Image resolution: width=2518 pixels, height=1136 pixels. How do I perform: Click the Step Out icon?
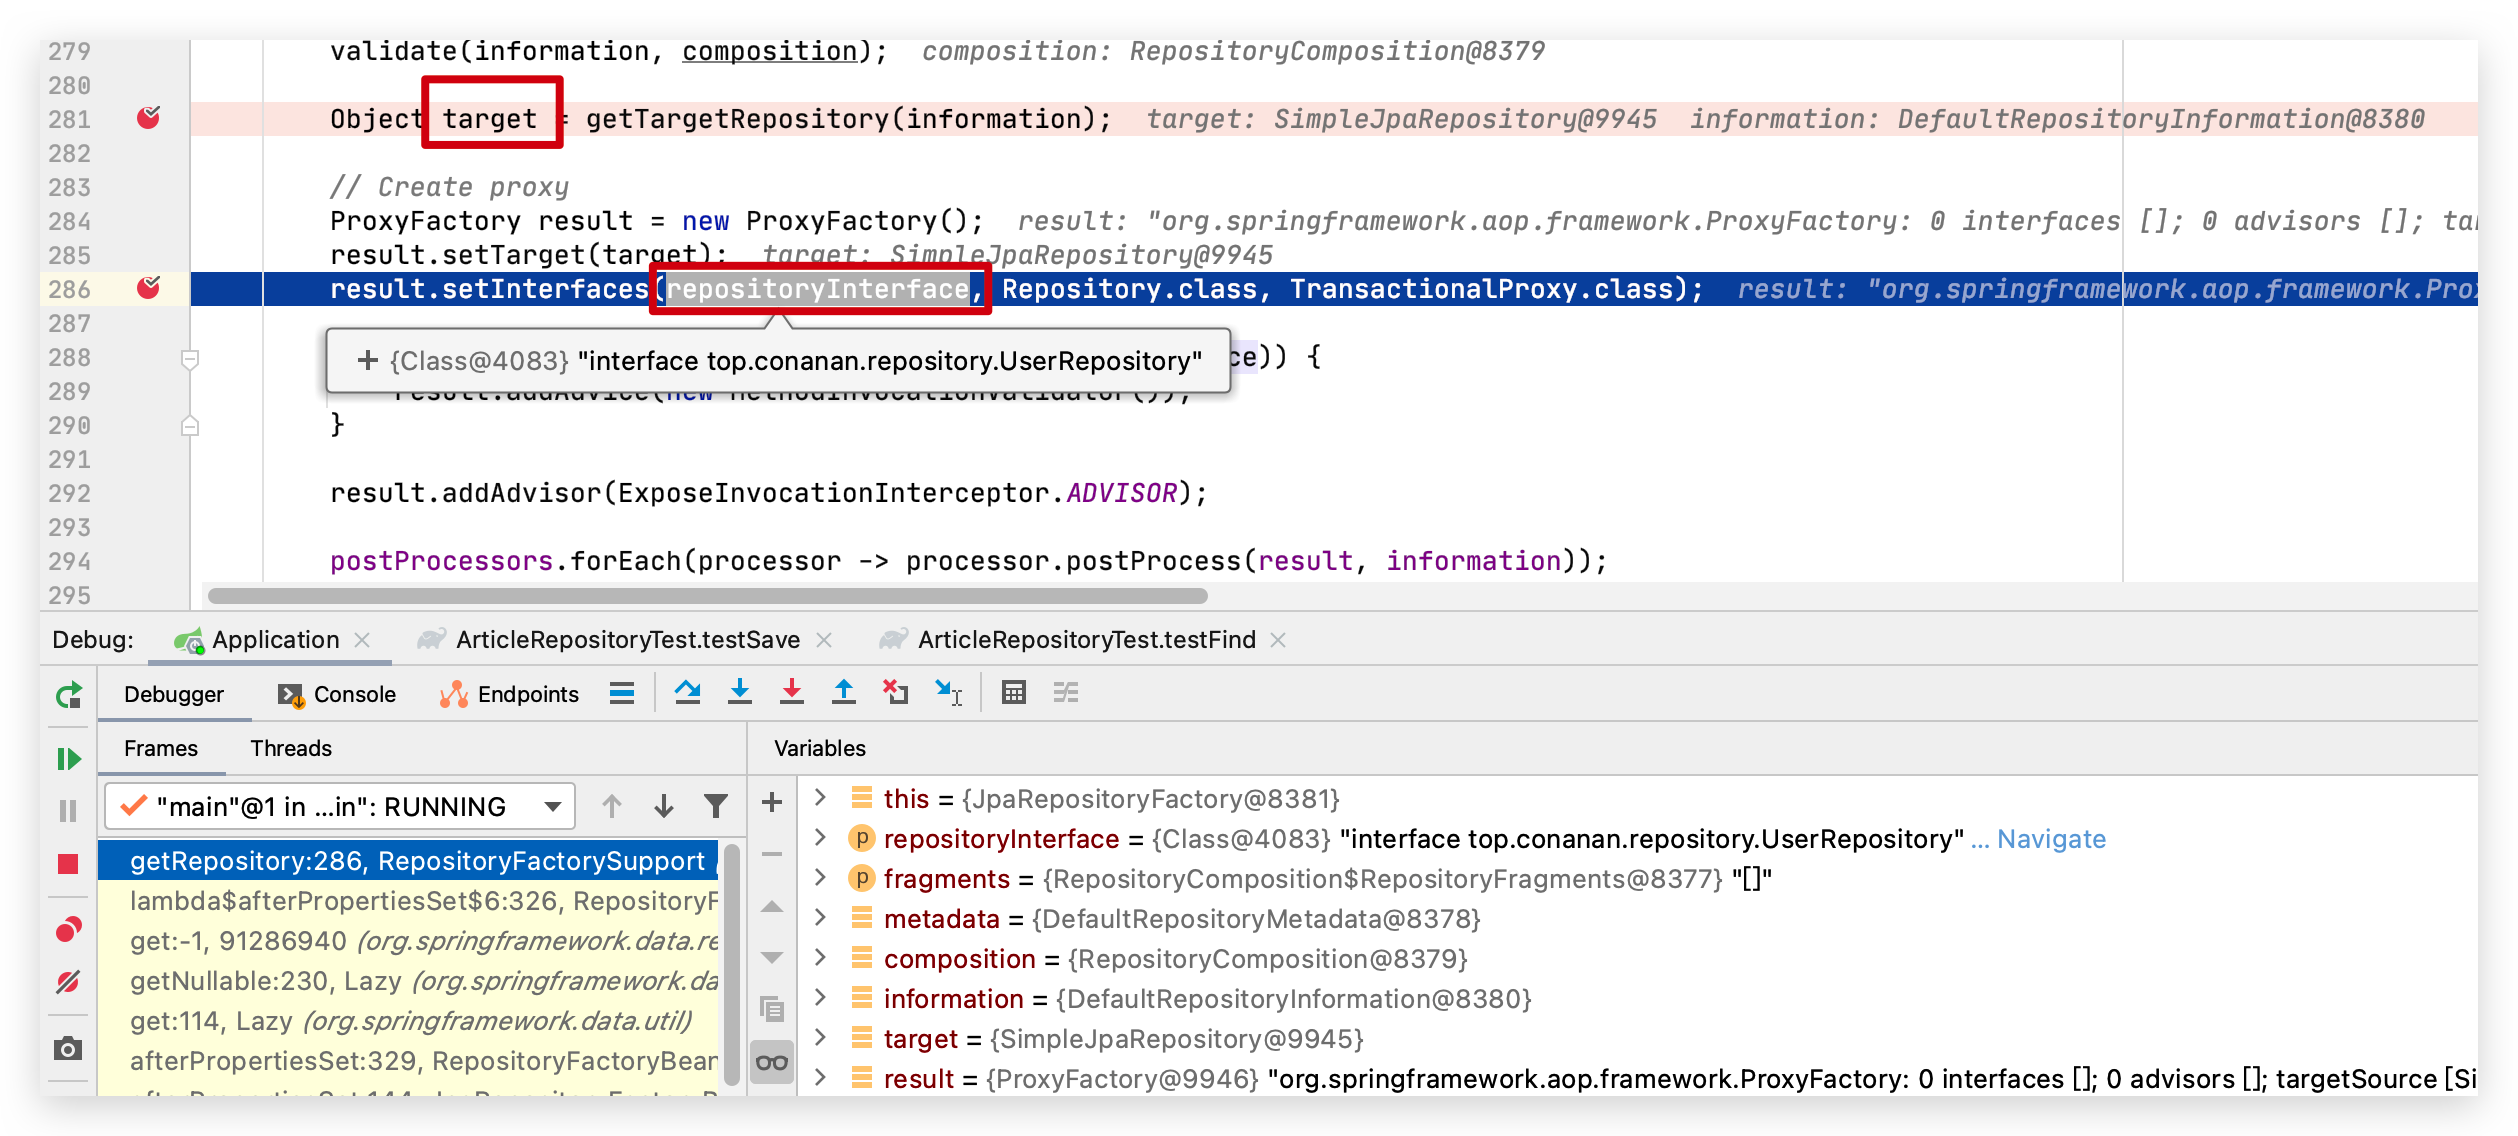click(x=844, y=692)
